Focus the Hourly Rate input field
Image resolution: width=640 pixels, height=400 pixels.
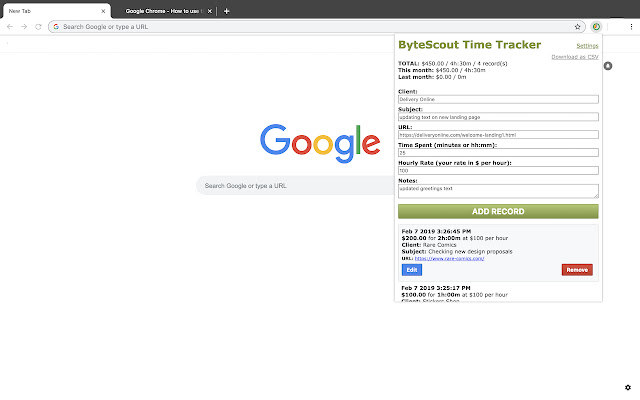(498, 171)
